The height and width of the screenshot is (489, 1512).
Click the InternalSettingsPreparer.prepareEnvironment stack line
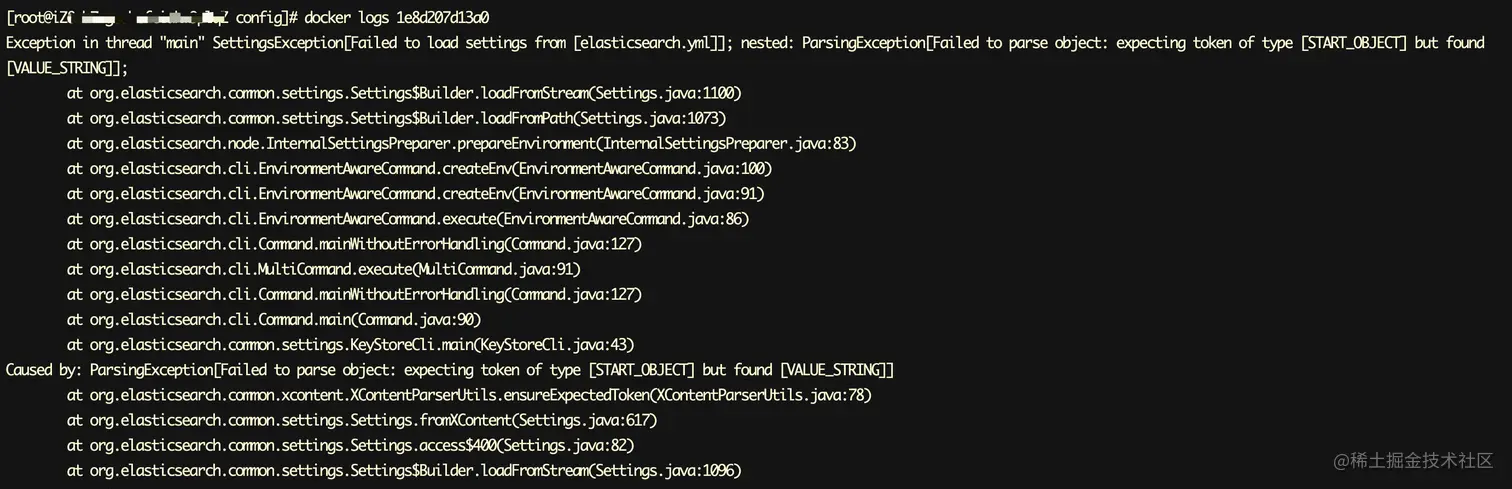click(x=462, y=144)
